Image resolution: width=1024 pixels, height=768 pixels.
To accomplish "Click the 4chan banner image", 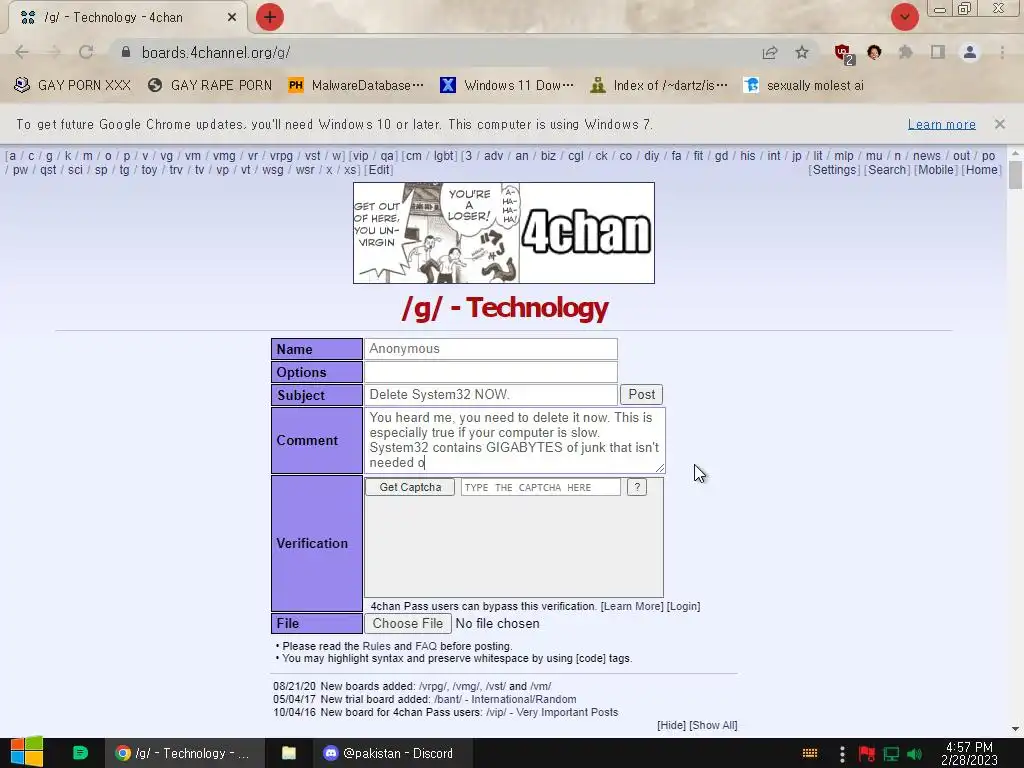I will point(504,233).
